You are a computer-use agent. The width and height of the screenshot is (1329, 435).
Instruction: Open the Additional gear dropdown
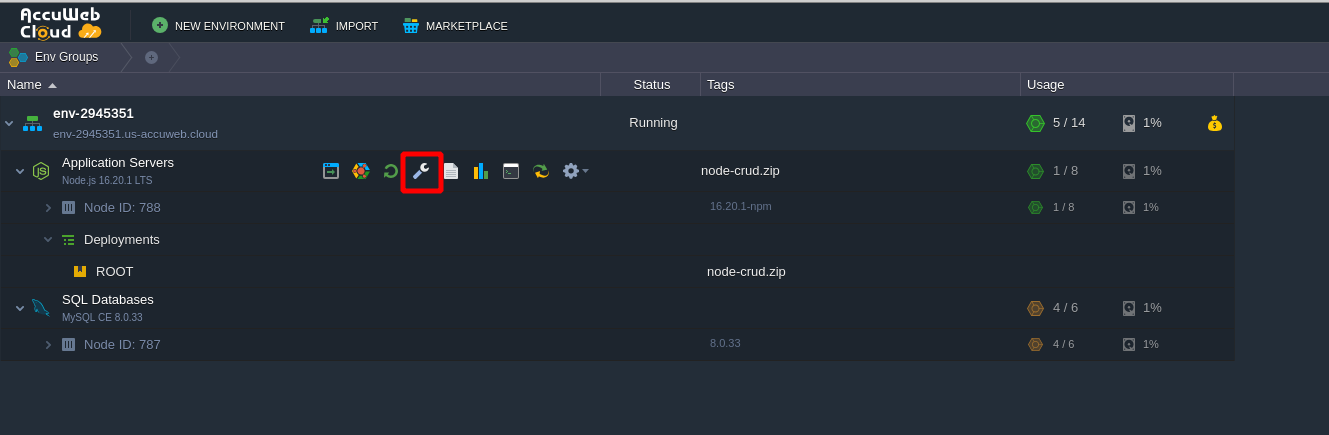[x=575, y=171]
